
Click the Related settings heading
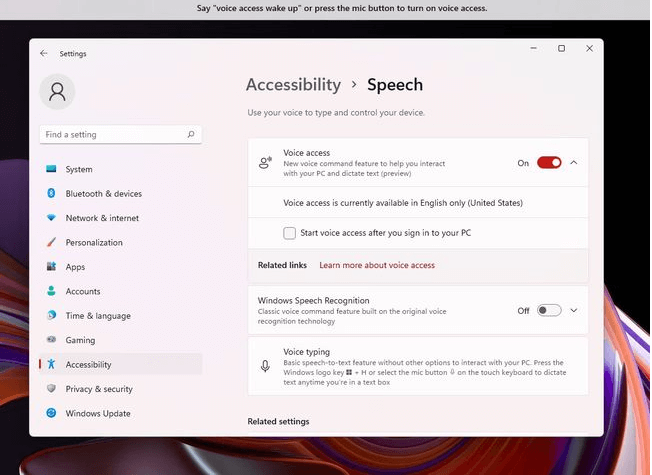click(x=278, y=421)
